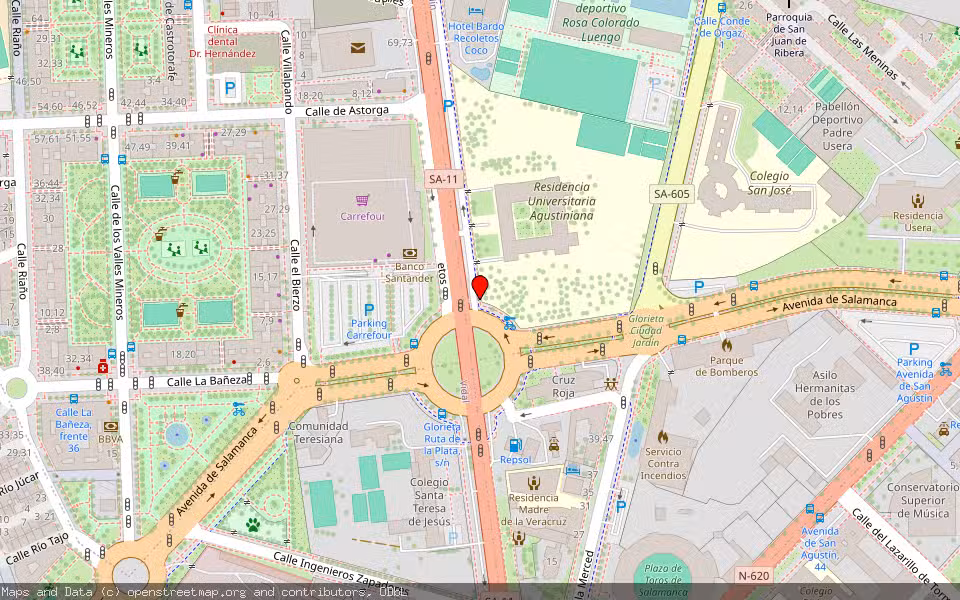Screen dimensions: 960x600
Task: Click the red location marker pin
Action: click(480, 286)
